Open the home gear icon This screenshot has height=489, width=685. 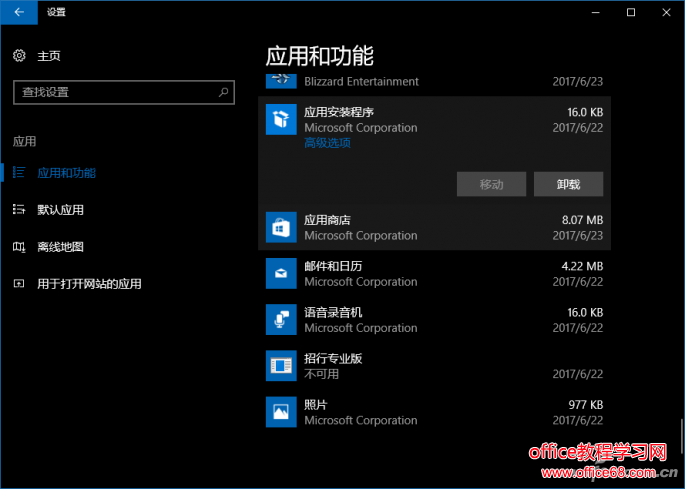[19, 55]
